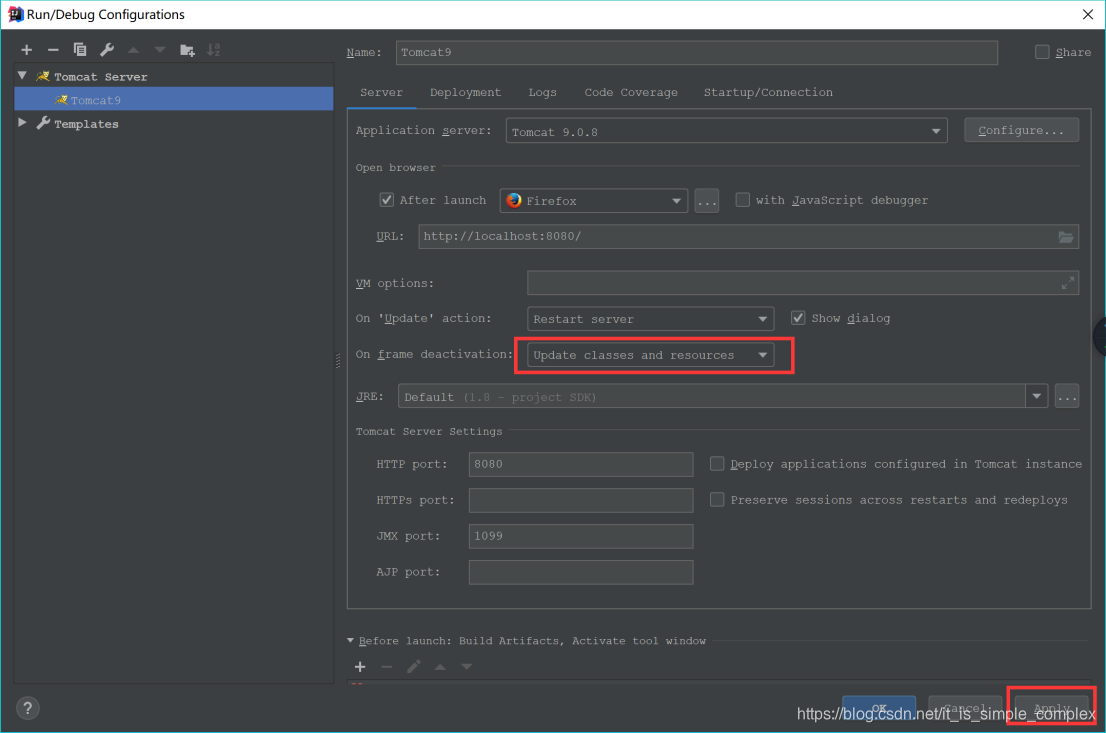Switch to the Deployment tab

pyautogui.click(x=466, y=92)
